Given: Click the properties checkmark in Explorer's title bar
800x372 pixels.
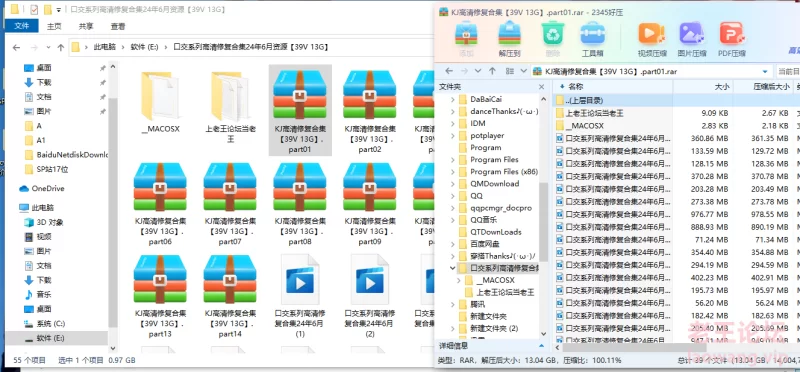Looking at the screenshot, I should tap(34, 9).
